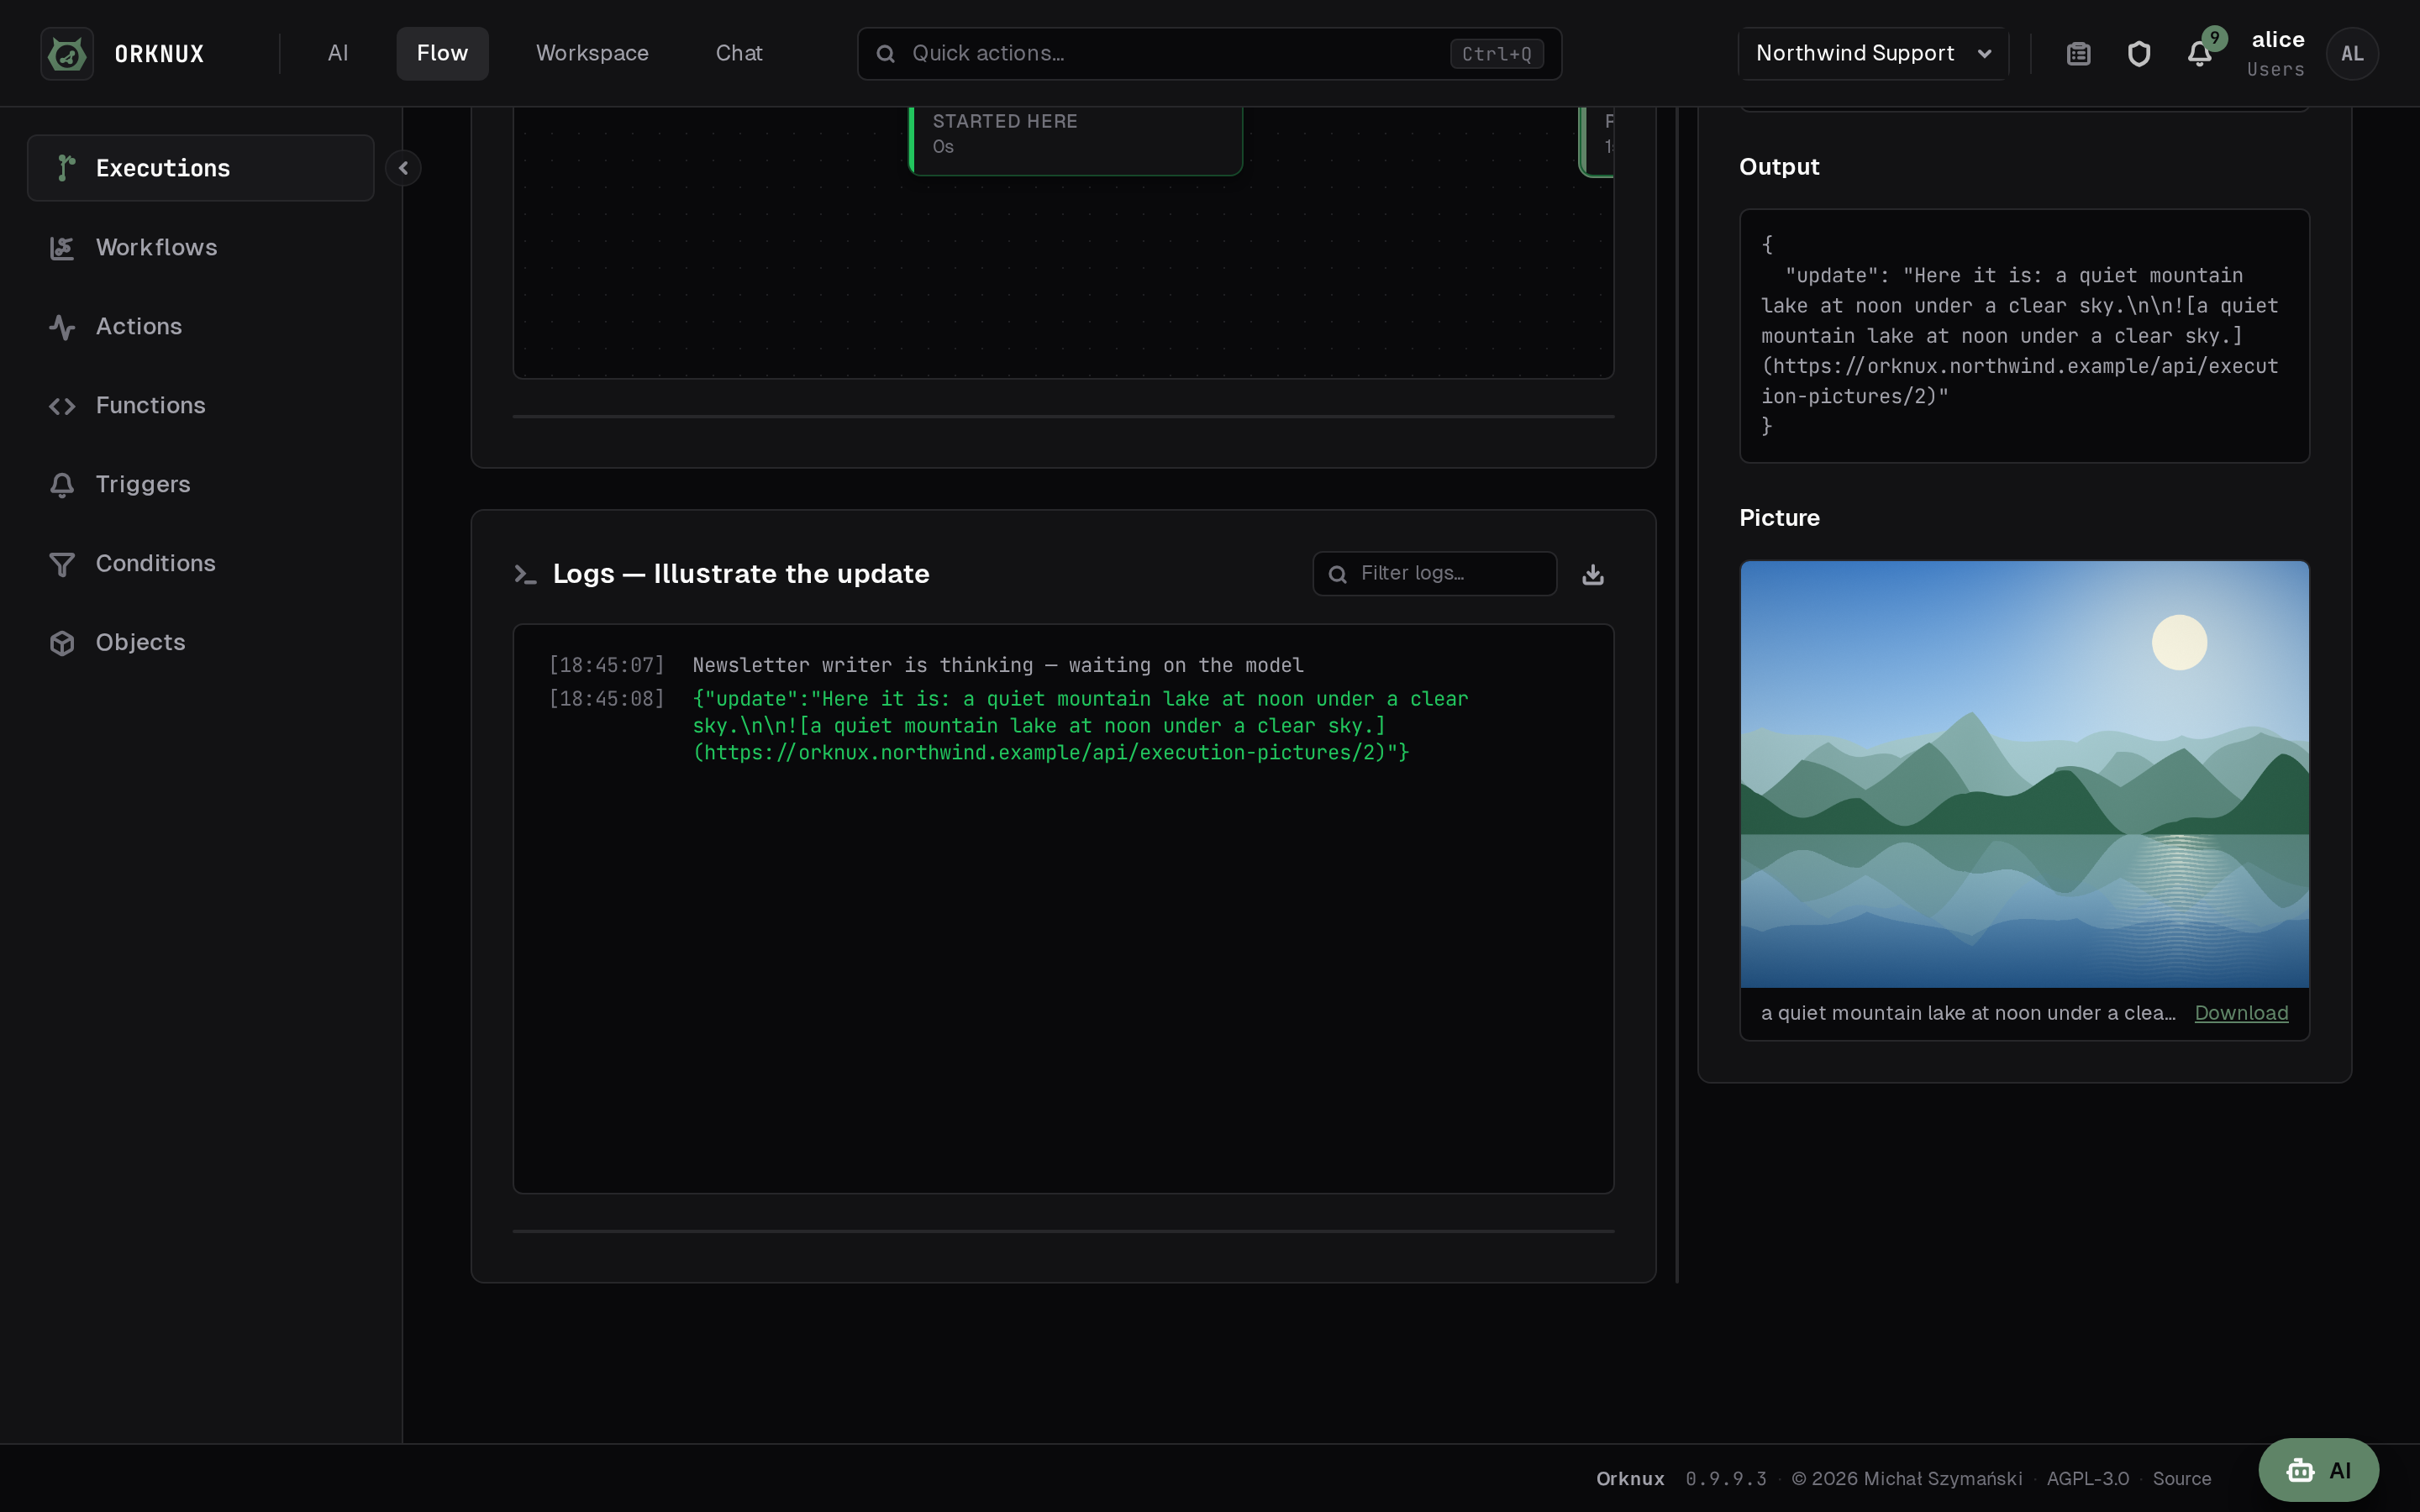Click the picture caption text
Screen dimensions: 2420x1512
tap(1968, 1013)
